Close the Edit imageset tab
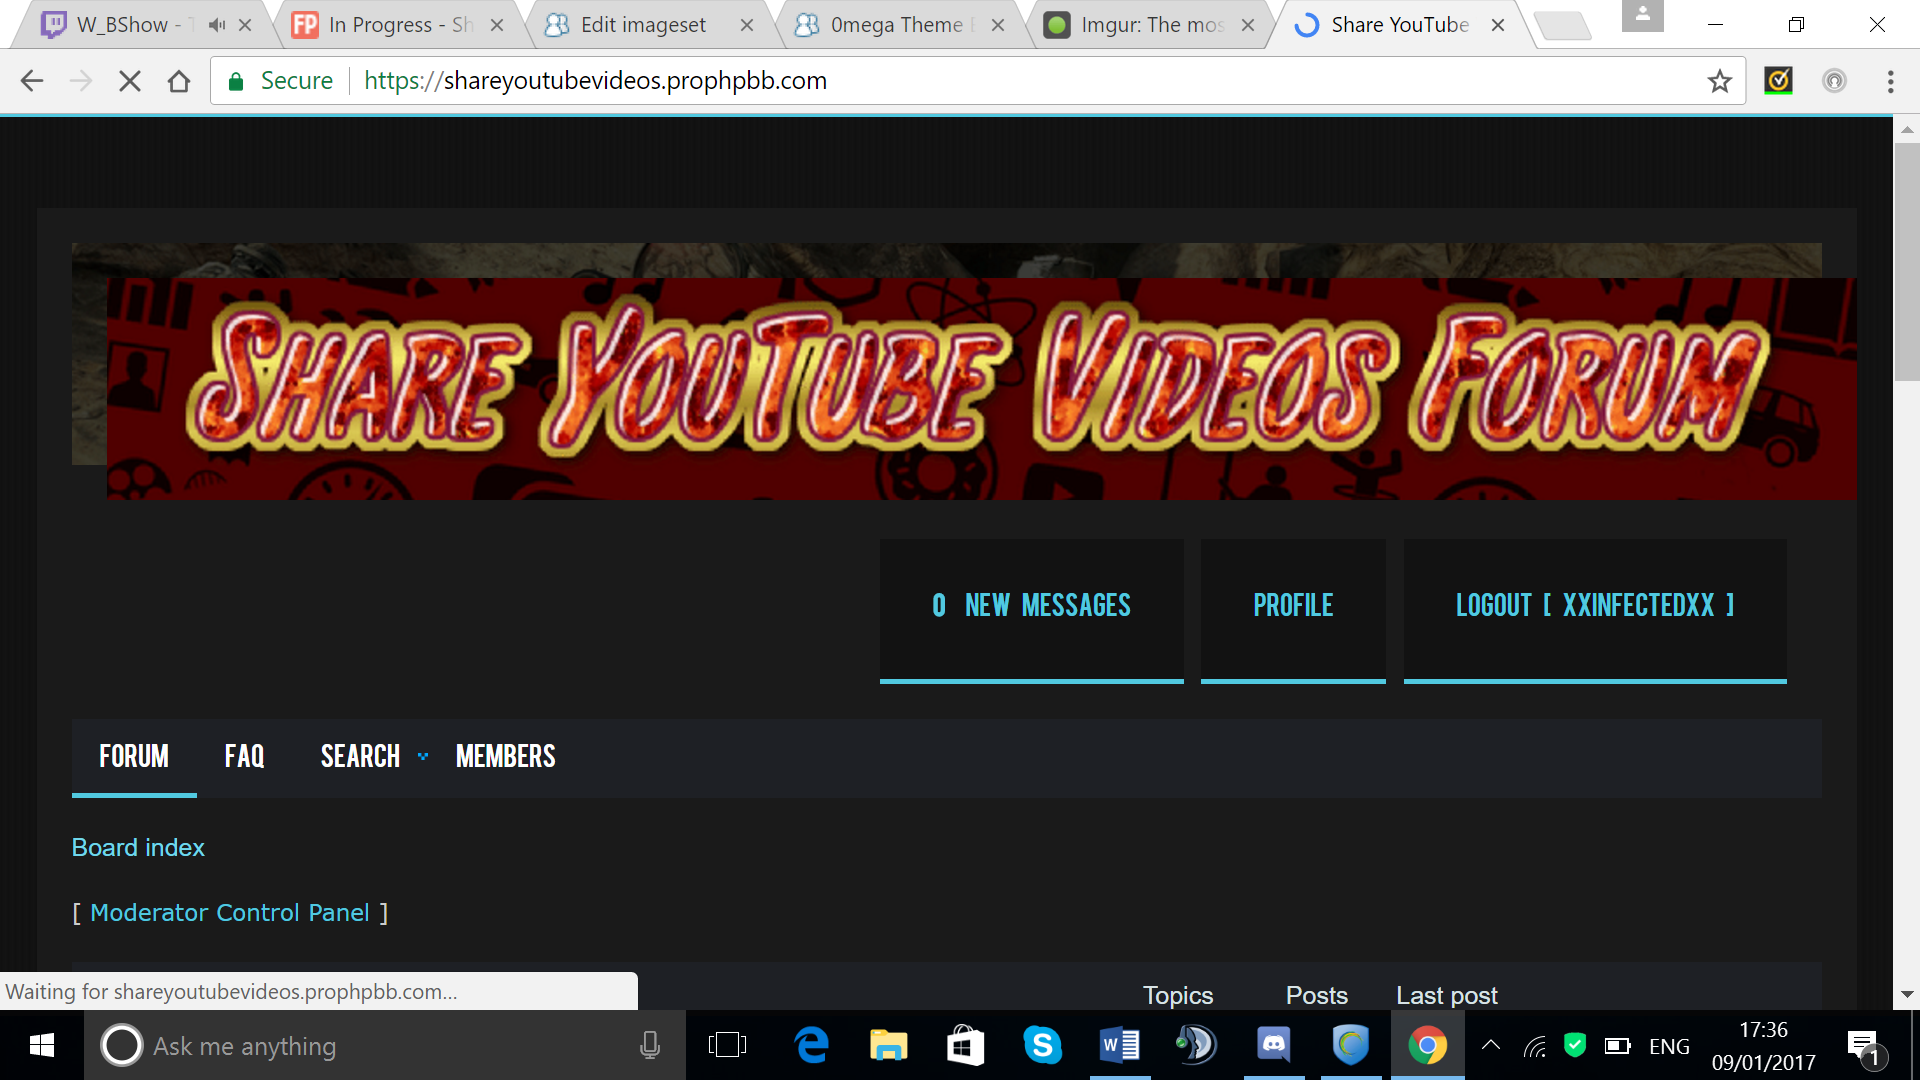 [x=747, y=25]
